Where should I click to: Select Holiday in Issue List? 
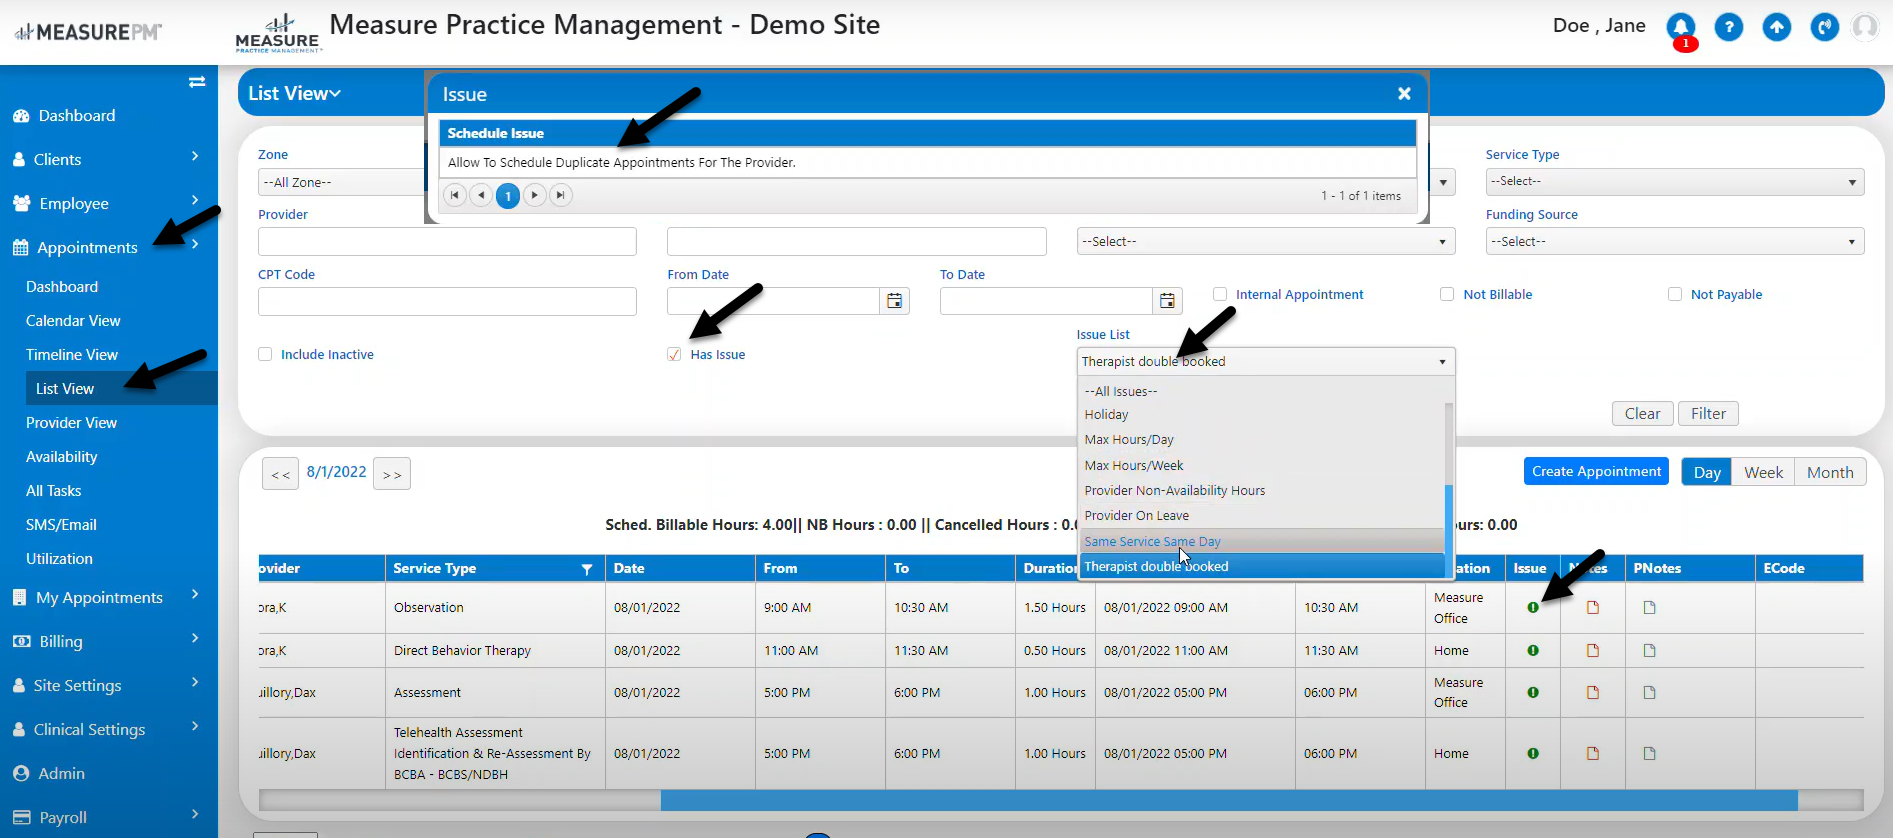click(1262, 414)
